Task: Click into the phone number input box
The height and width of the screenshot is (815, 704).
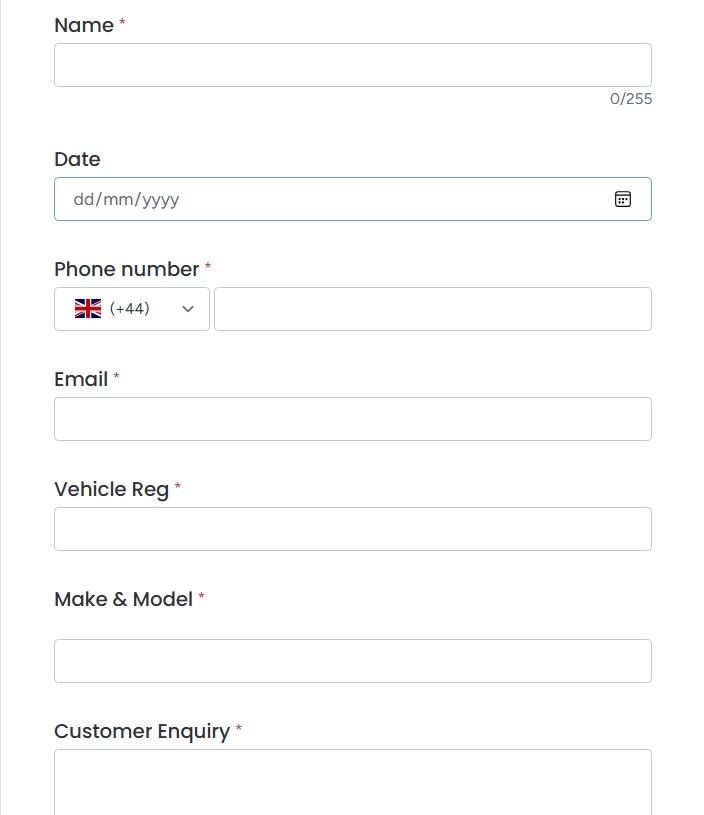Action: pyautogui.click(x=433, y=309)
